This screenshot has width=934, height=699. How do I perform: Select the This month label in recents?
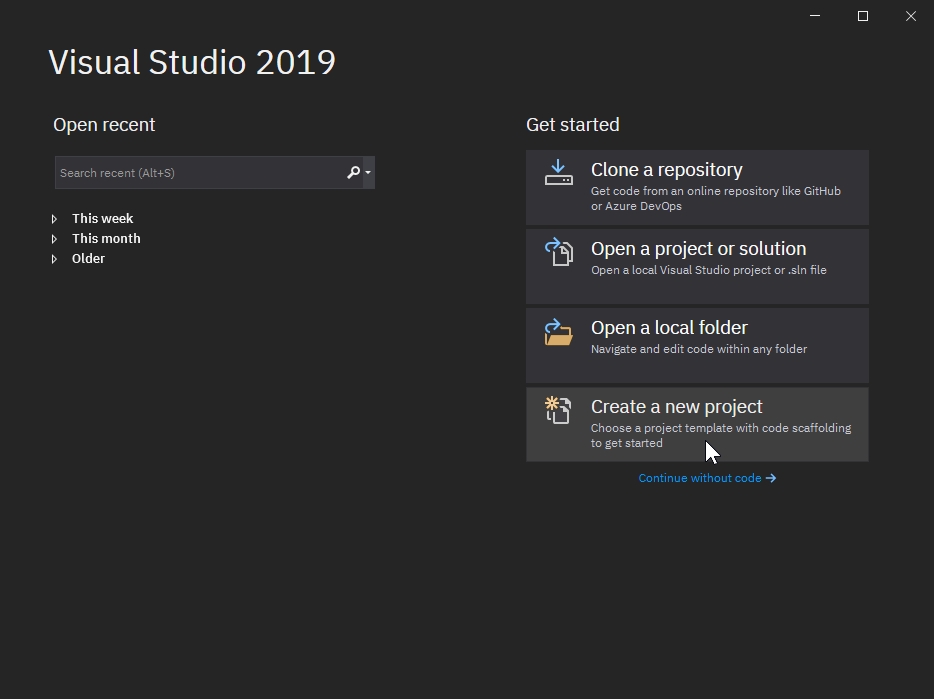point(106,239)
